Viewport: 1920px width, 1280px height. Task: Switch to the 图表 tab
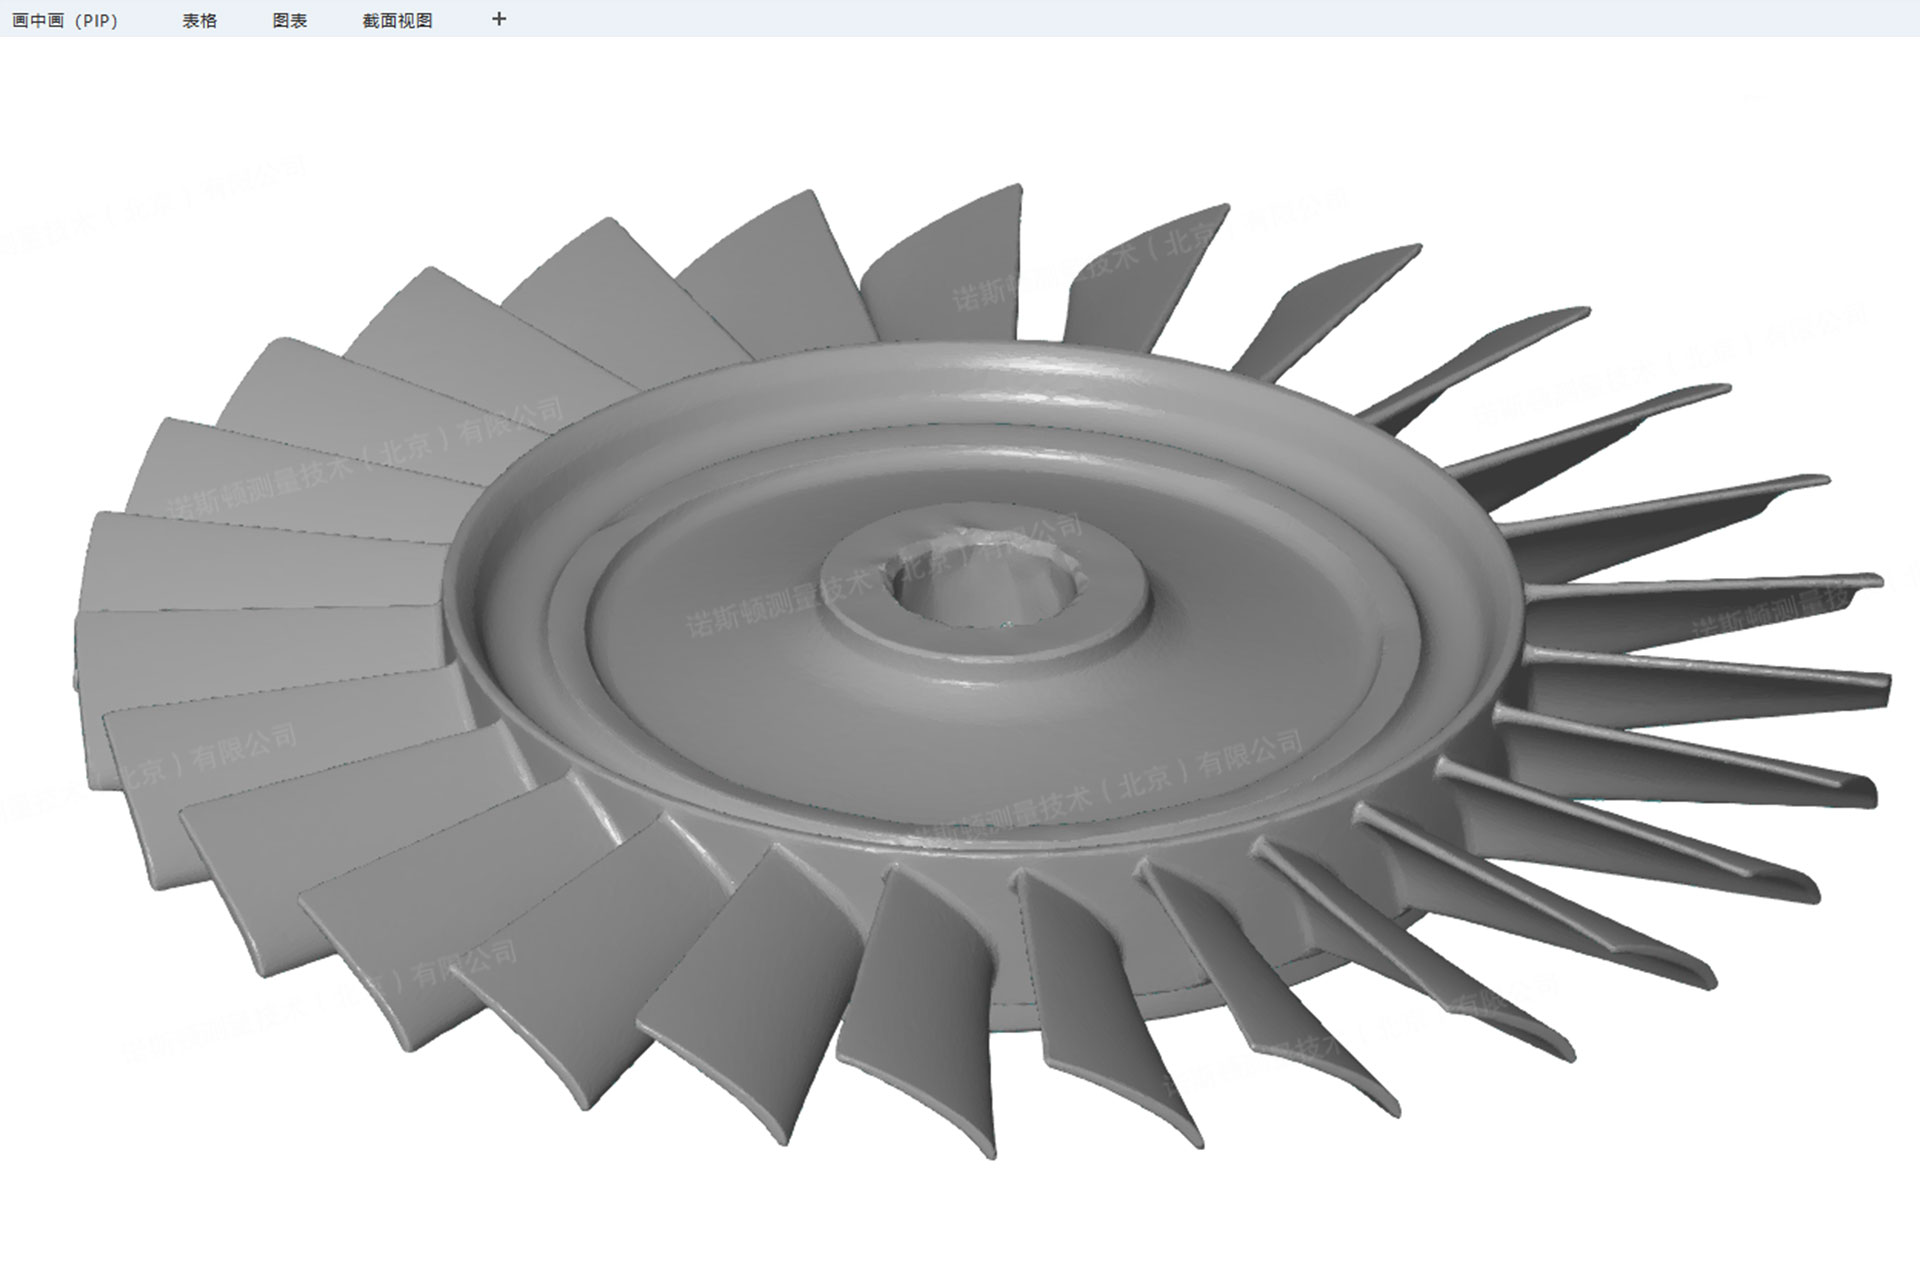(x=289, y=20)
